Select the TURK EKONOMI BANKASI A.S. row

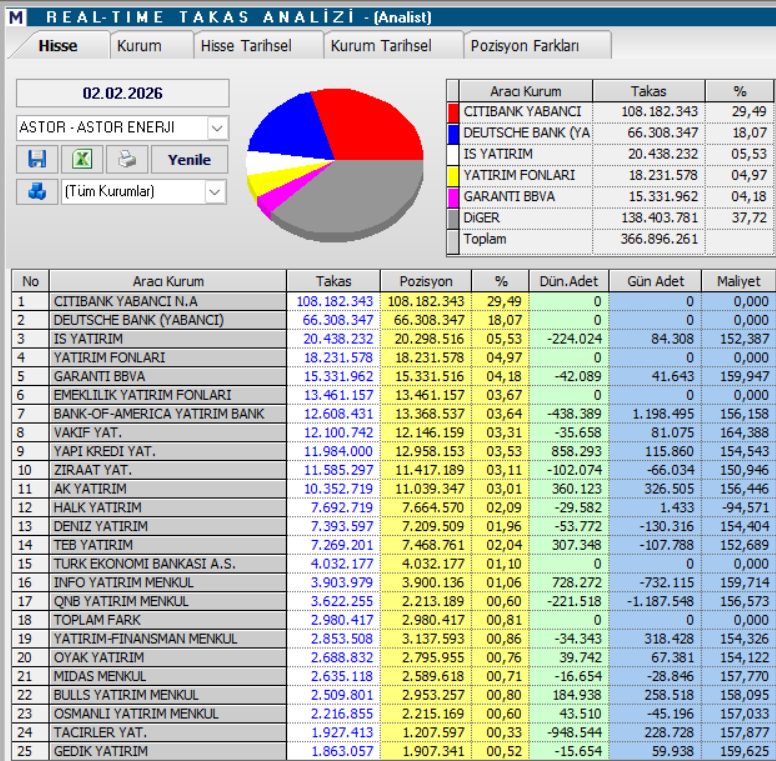[x=393, y=564]
